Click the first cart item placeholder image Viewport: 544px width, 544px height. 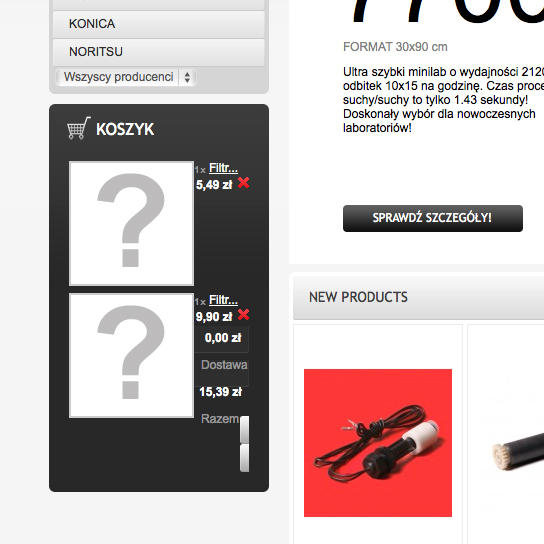131,223
